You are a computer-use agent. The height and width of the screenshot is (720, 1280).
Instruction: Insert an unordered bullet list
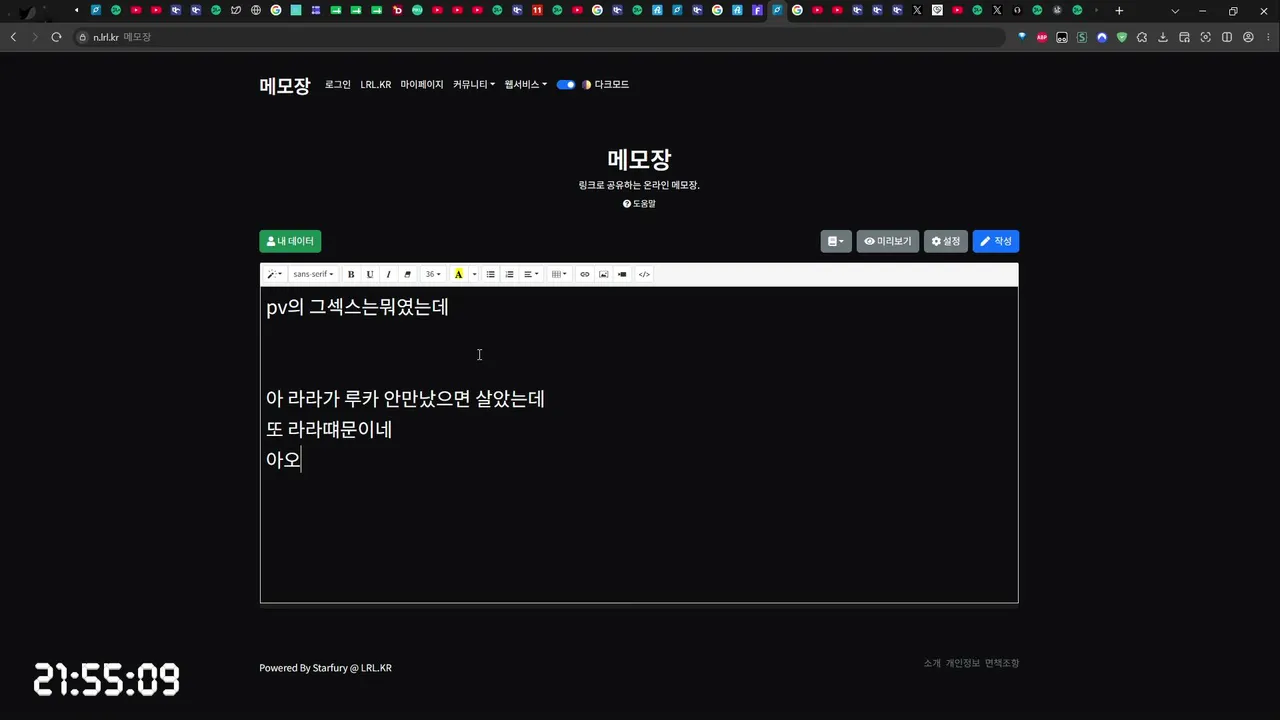(x=490, y=274)
